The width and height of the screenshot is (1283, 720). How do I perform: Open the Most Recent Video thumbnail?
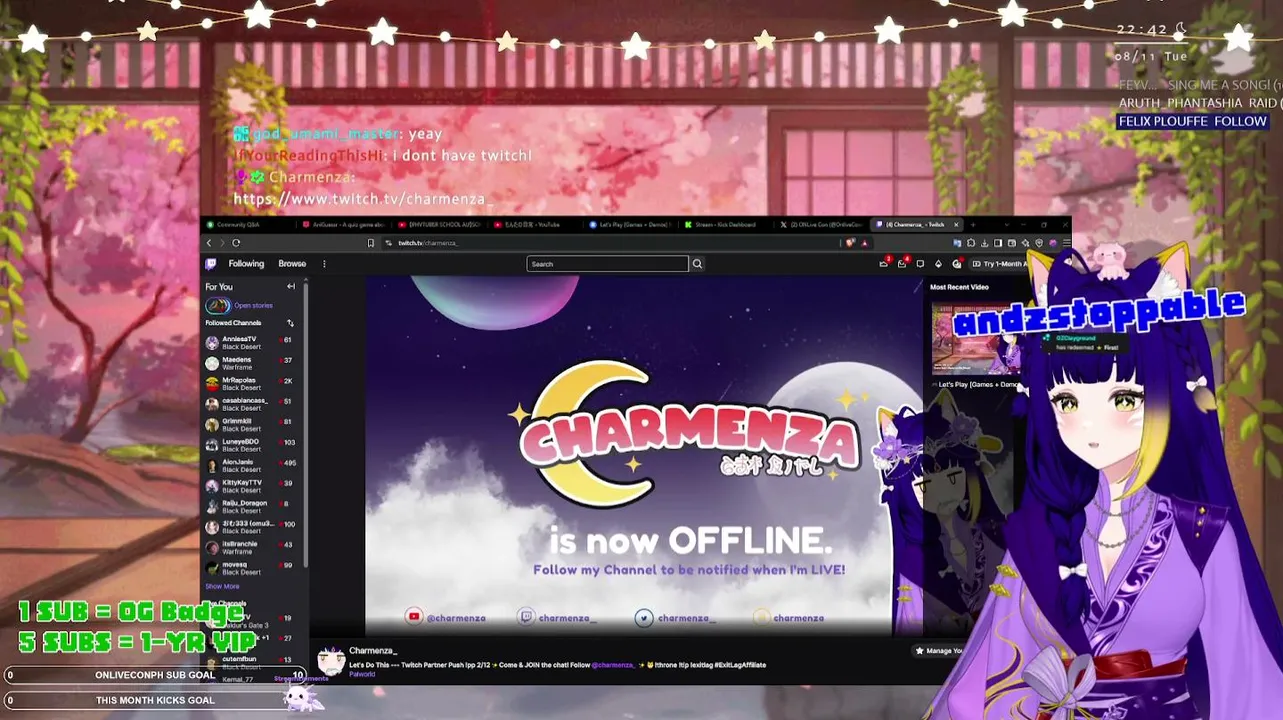(976, 340)
